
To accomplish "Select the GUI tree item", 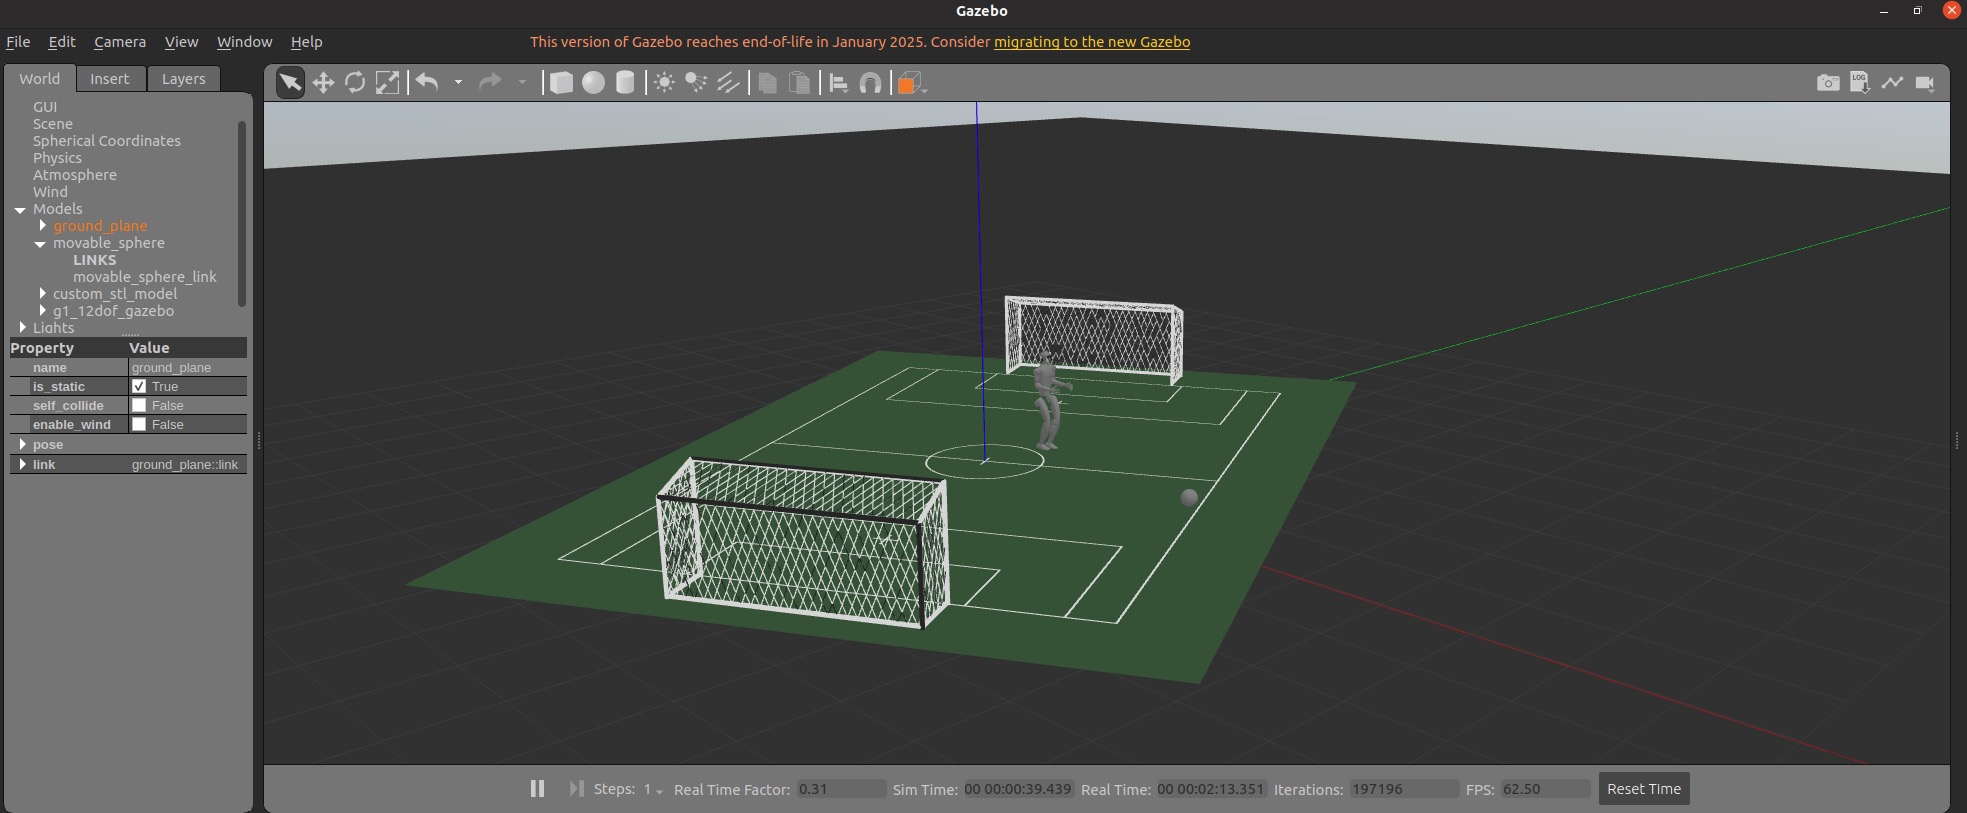I will point(45,107).
